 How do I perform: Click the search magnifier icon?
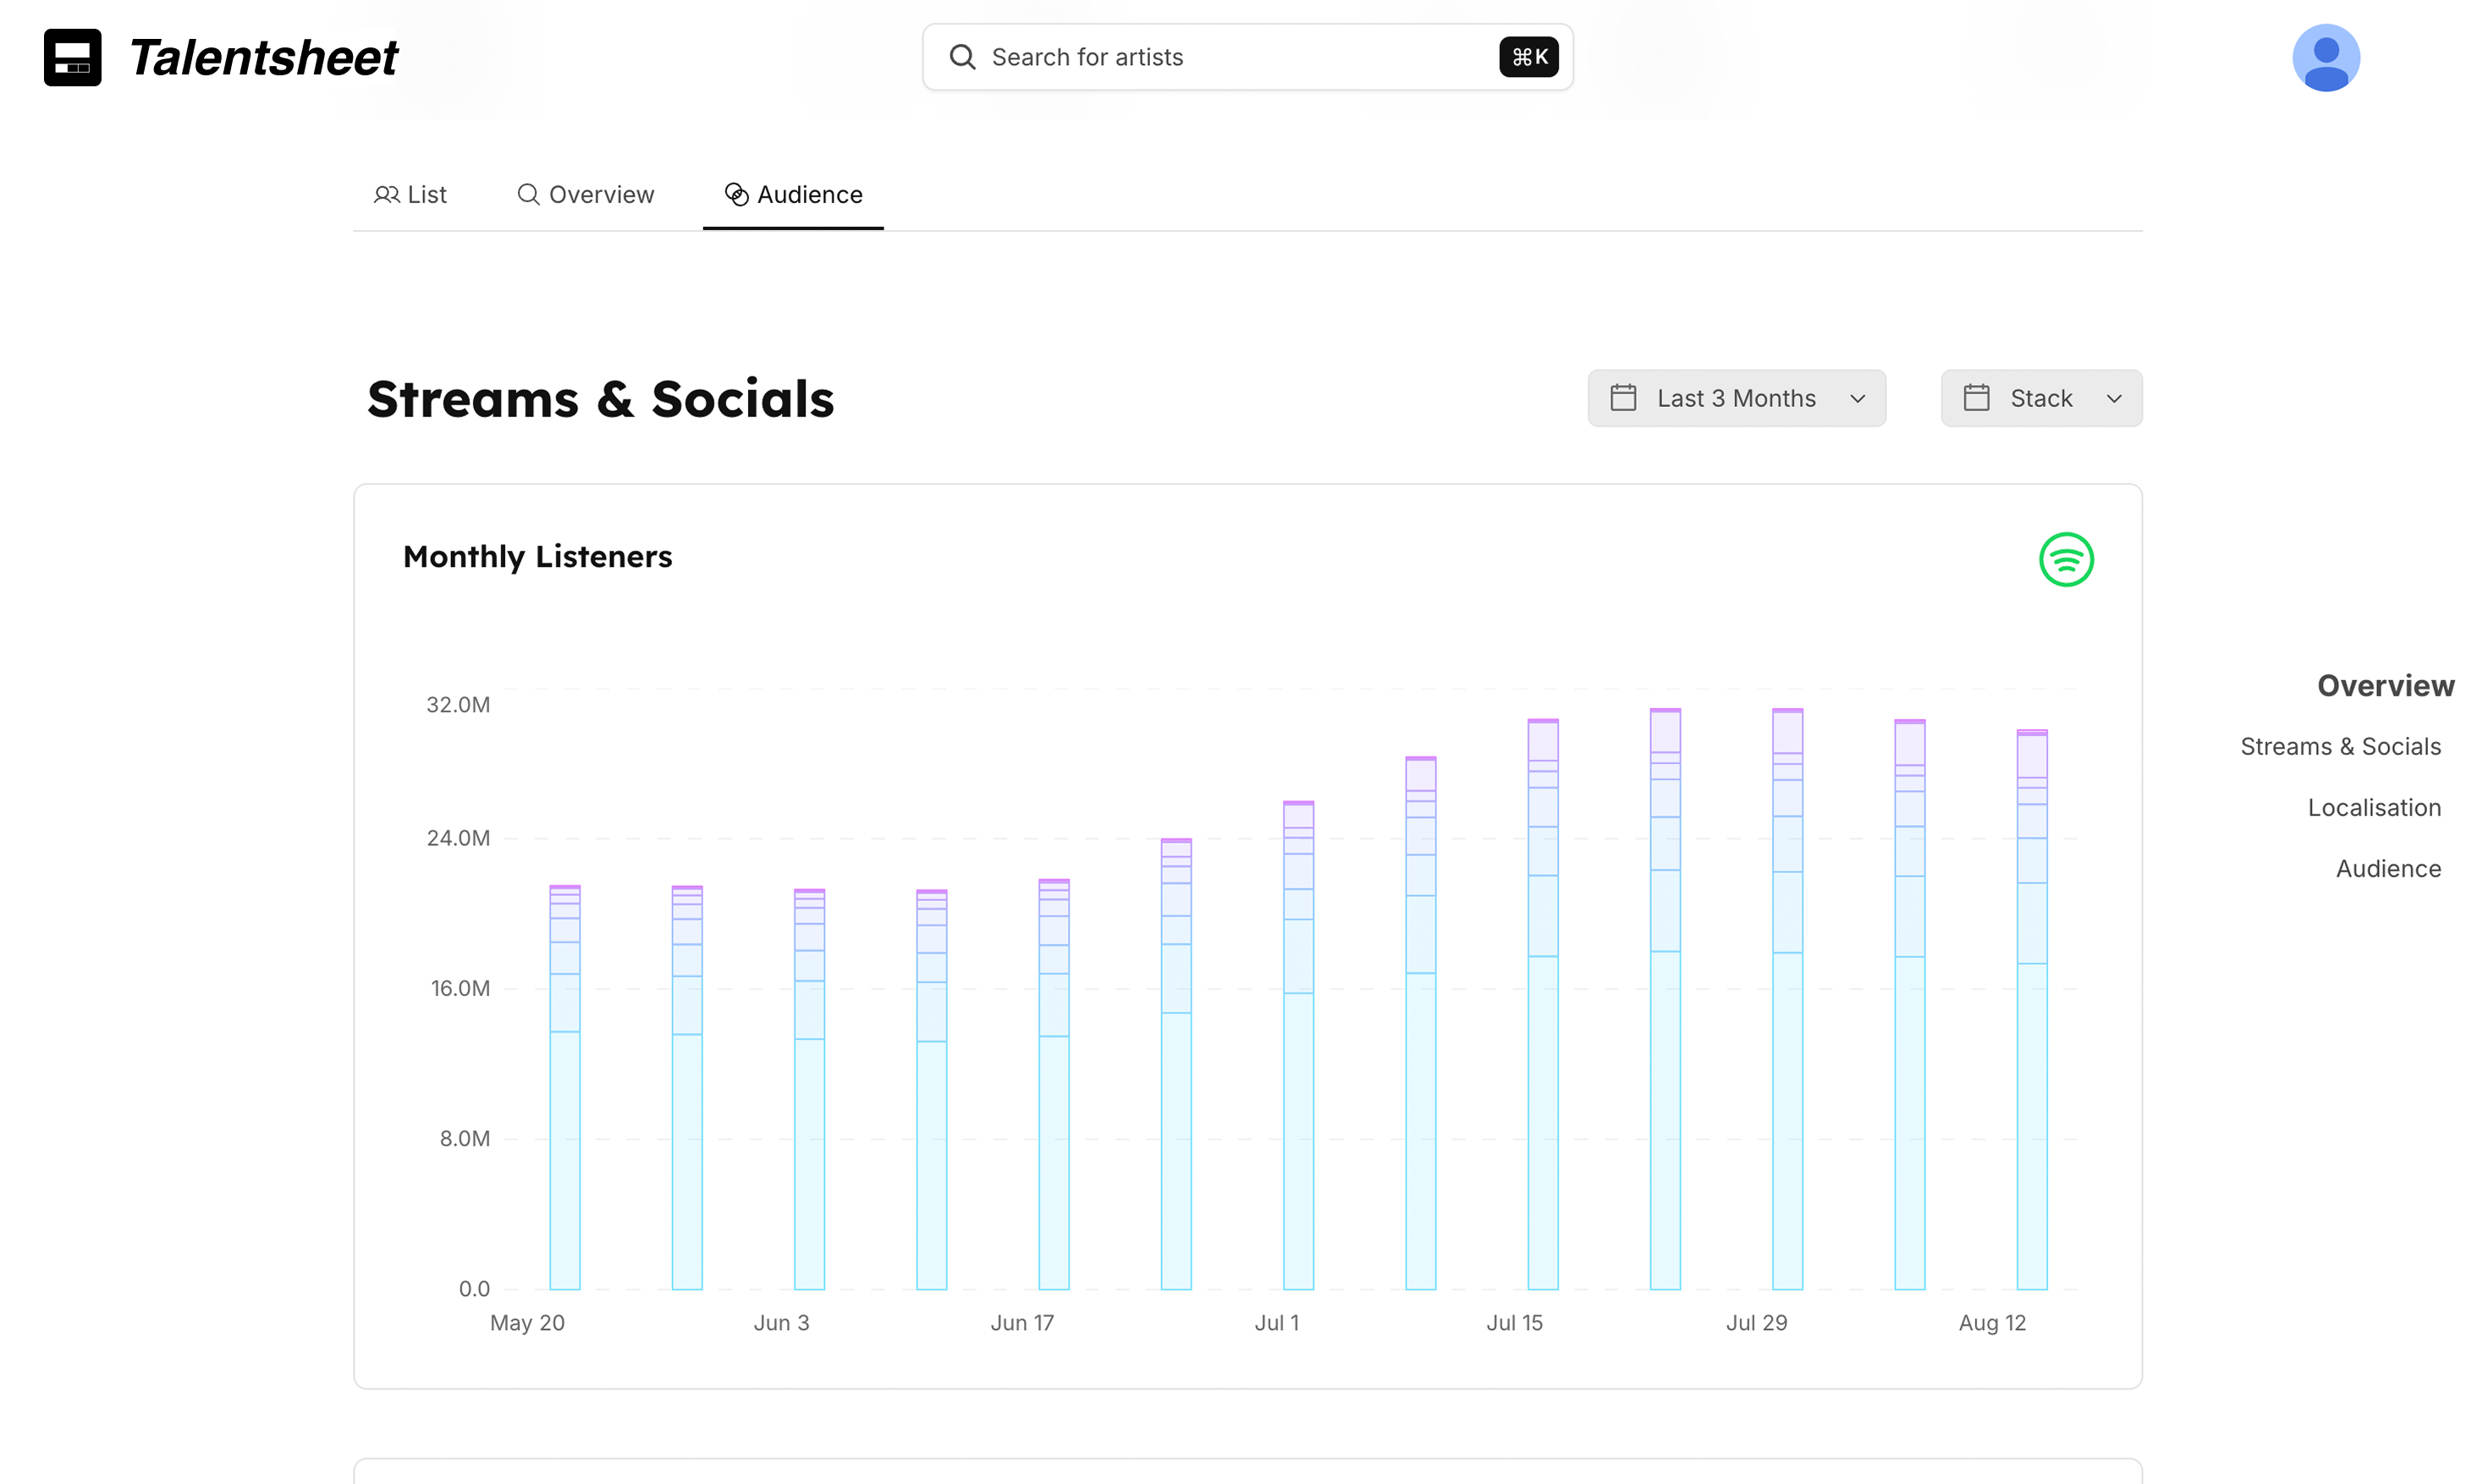coord(962,57)
